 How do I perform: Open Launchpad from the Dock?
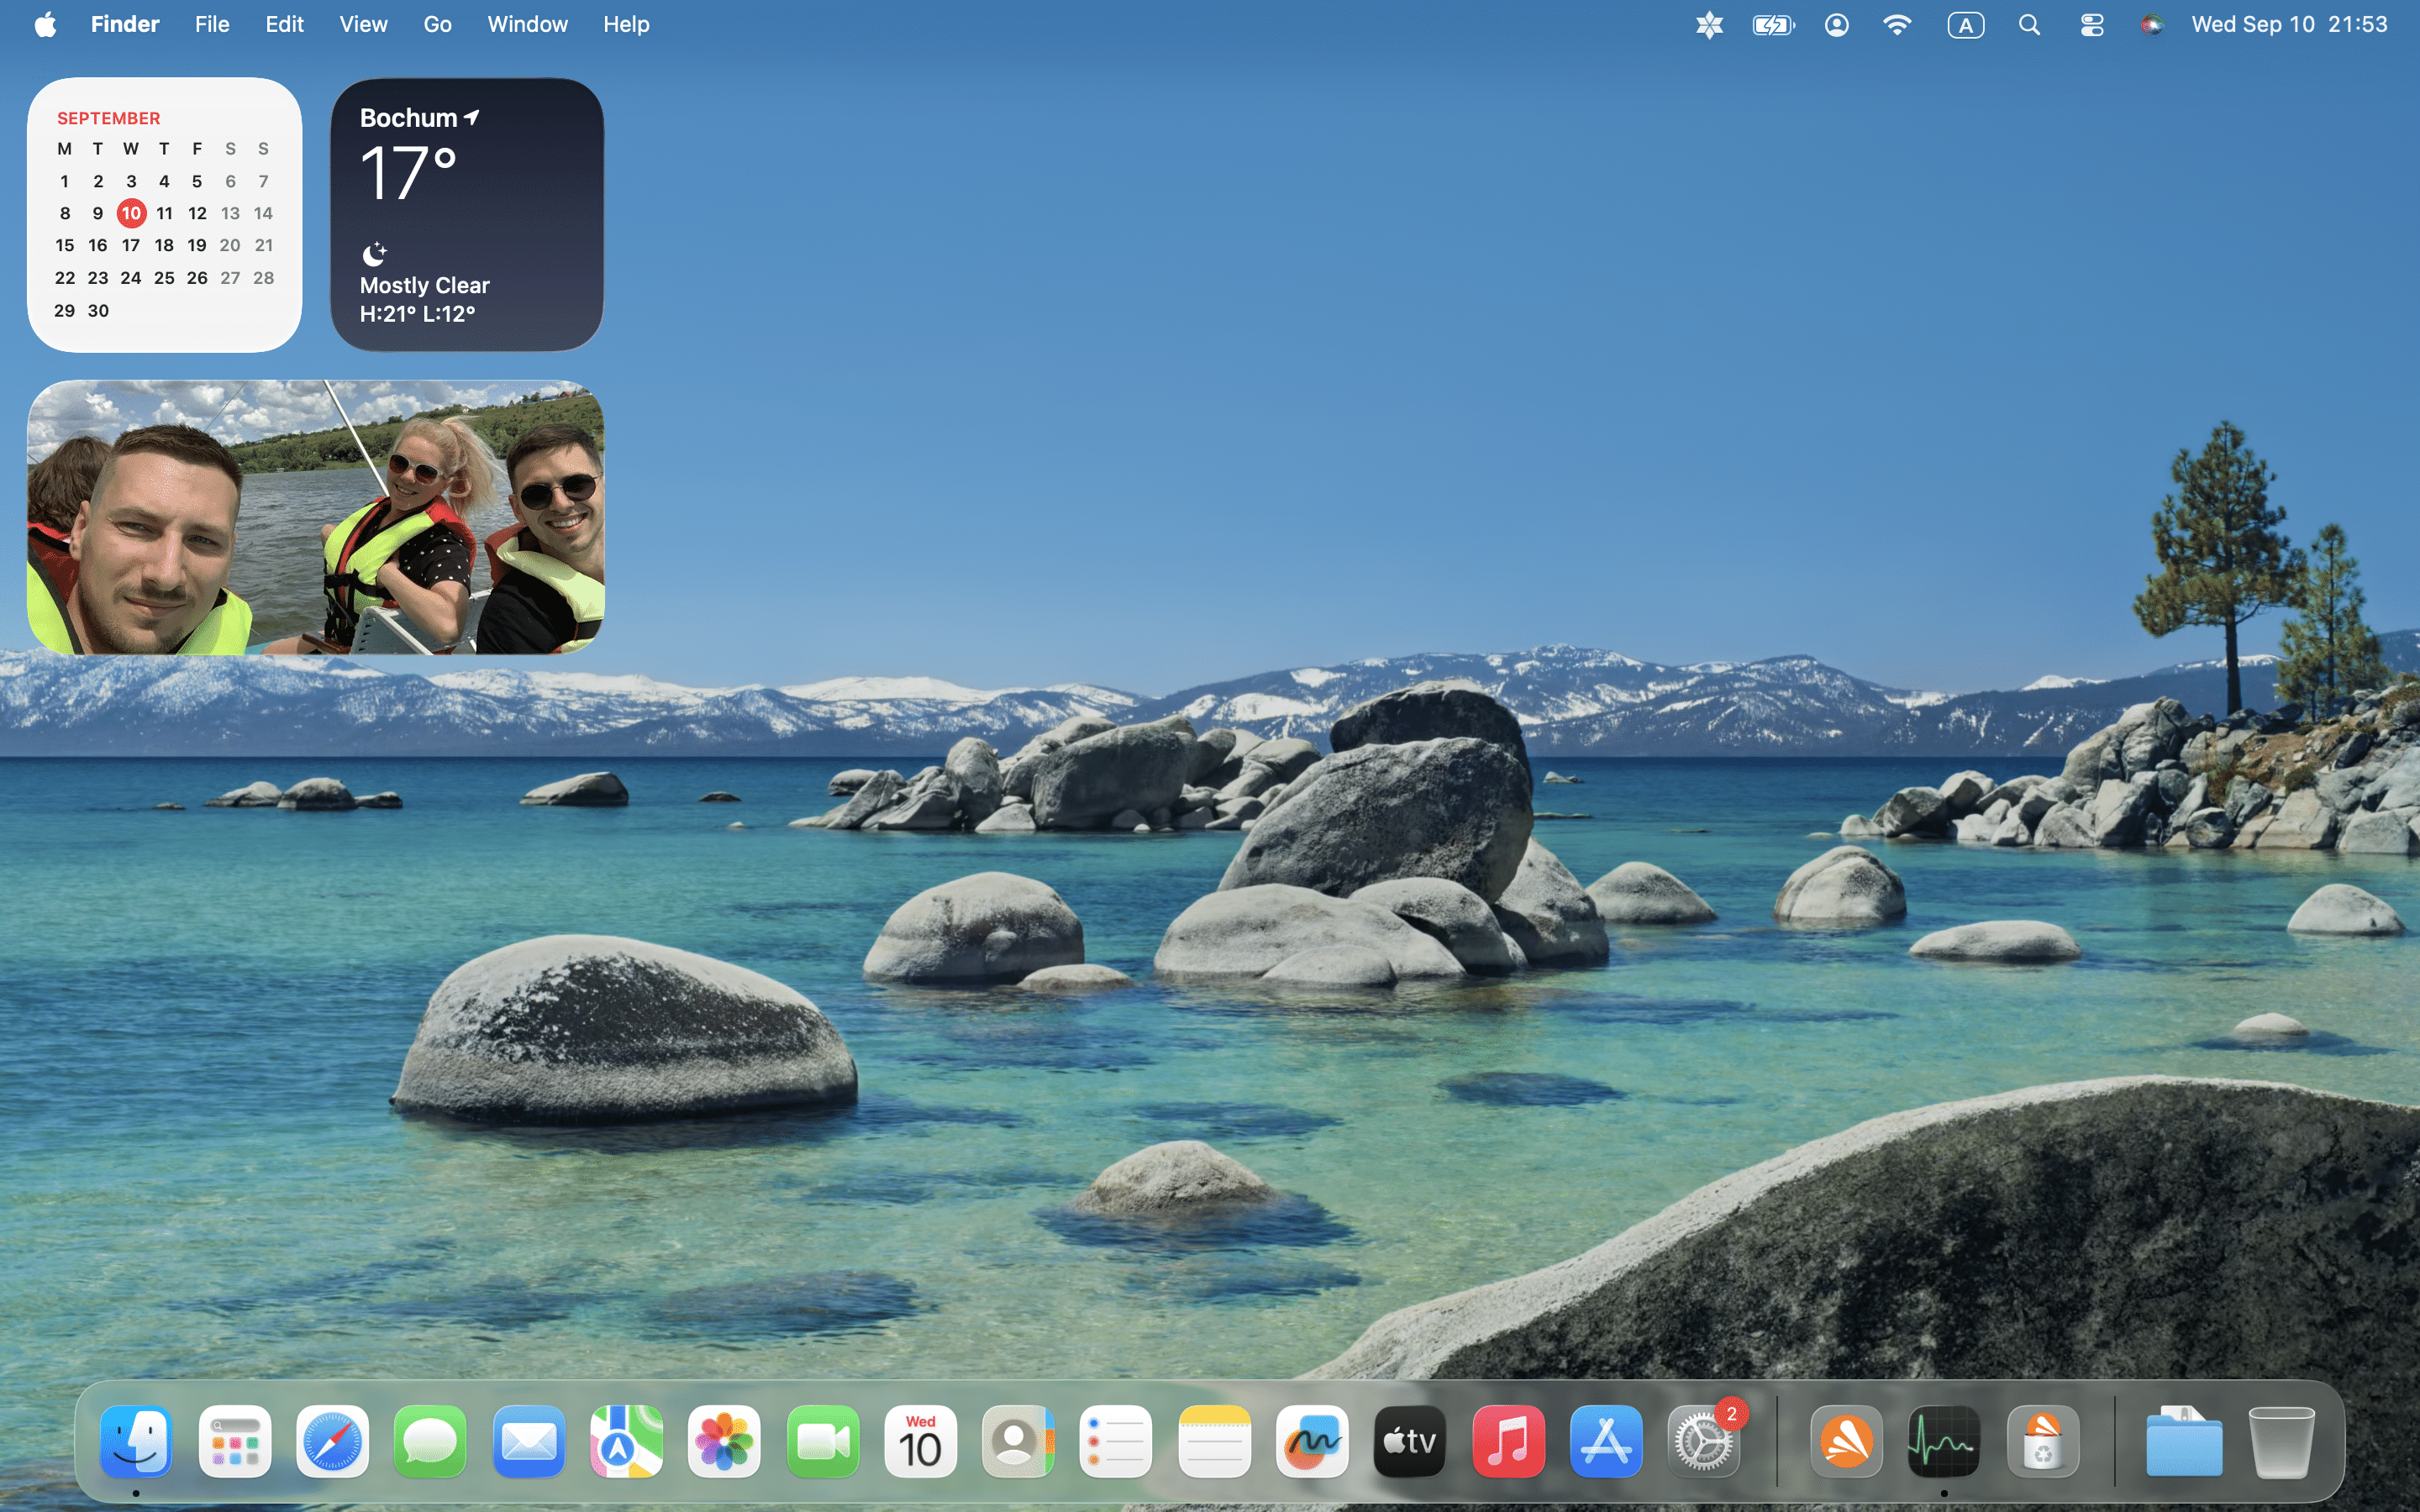click(x=235, y=1441)
